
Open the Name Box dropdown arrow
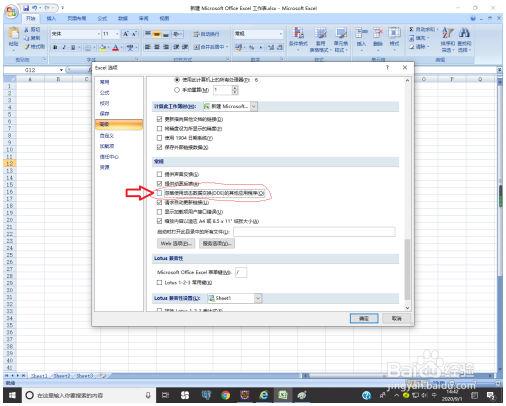point(61,70)
